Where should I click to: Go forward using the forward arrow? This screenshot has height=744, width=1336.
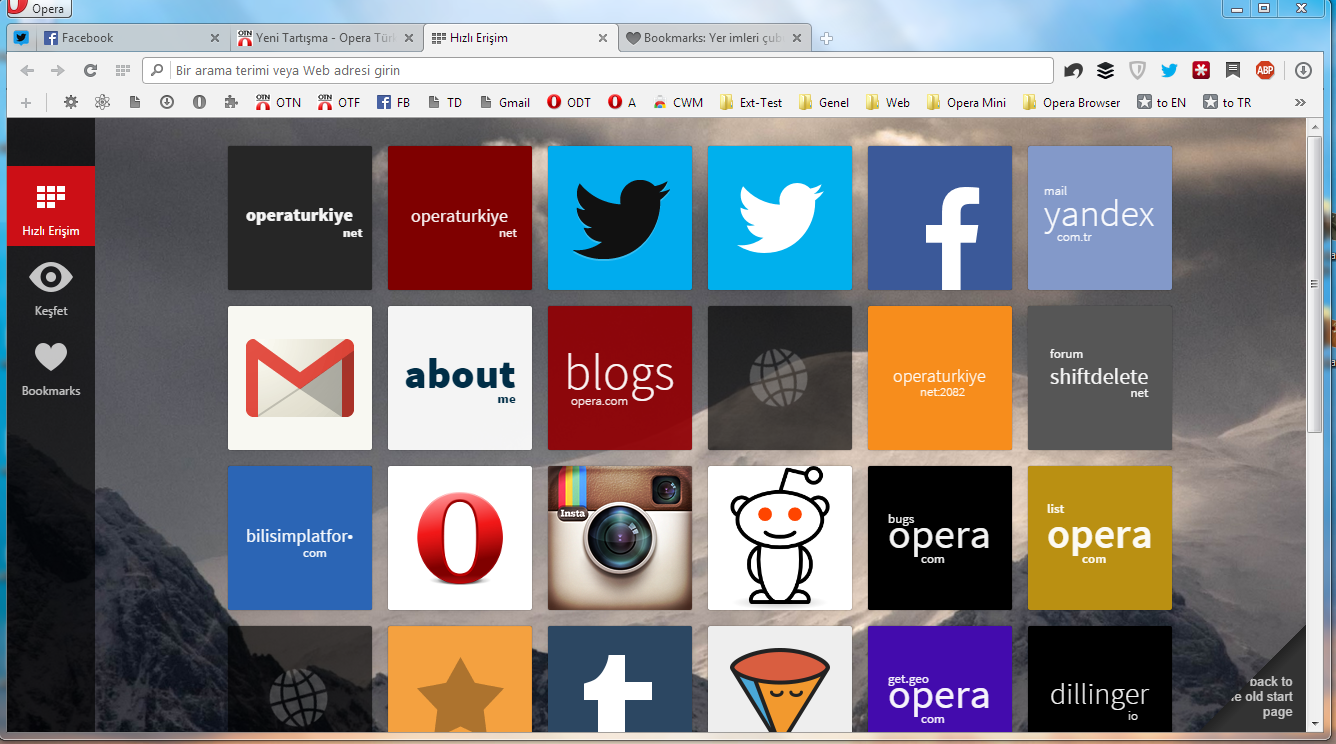tap(58, 70)
